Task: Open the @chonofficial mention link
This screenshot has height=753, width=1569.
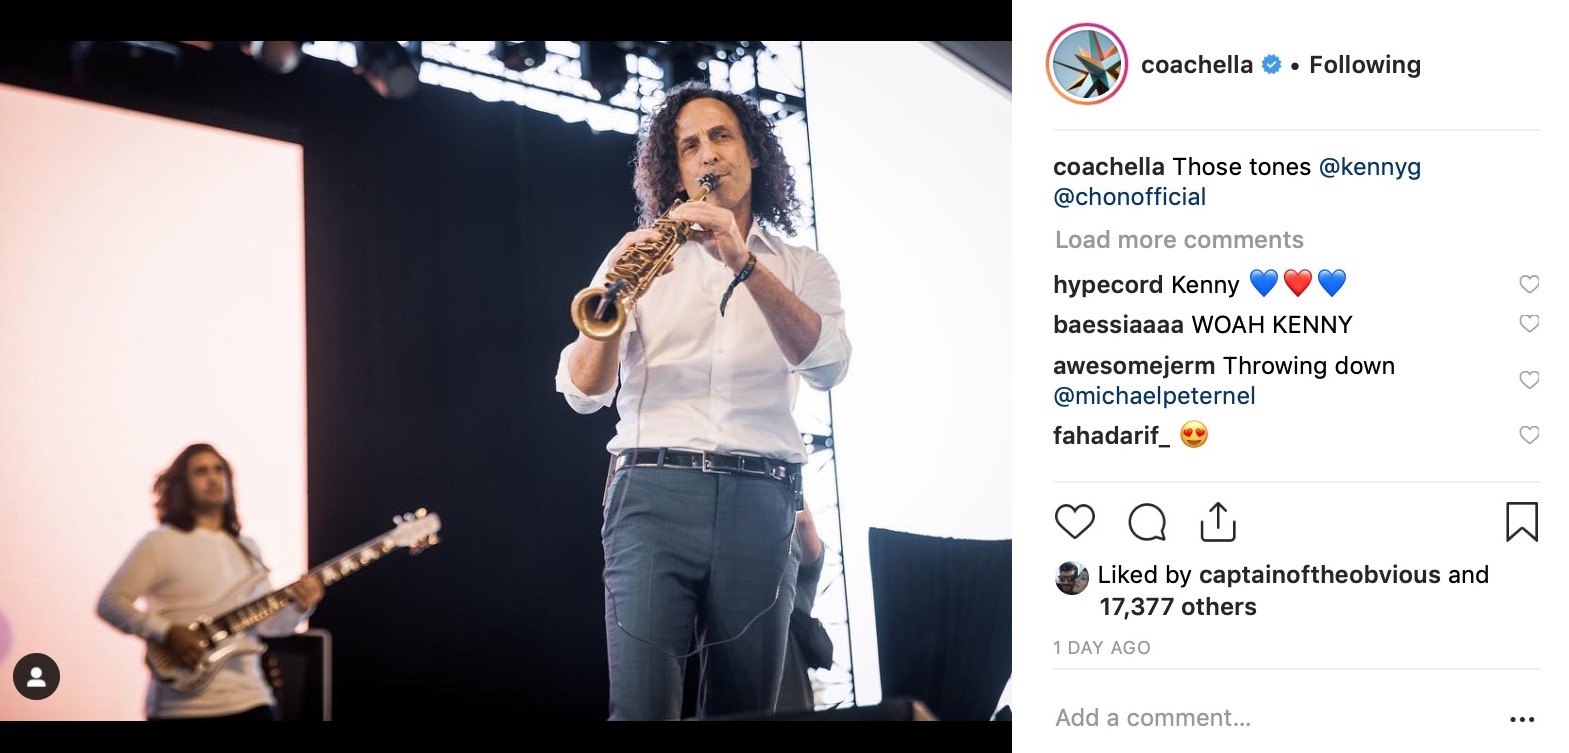Action: [x=1129, y=197]
